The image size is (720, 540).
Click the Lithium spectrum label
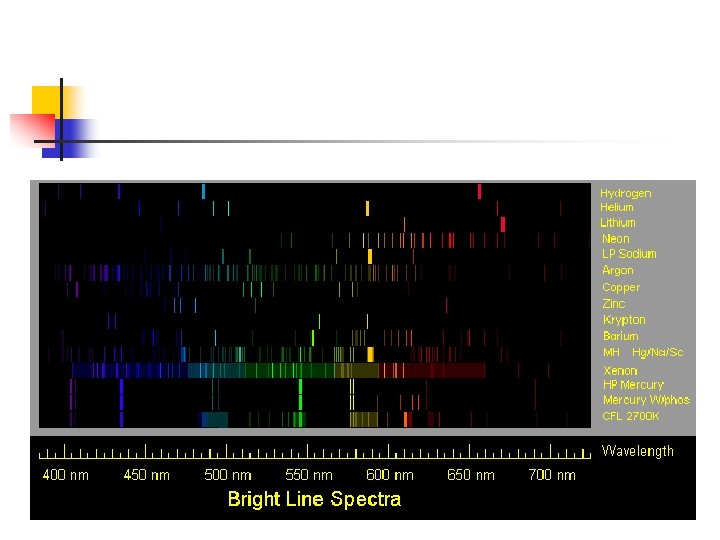618,223
